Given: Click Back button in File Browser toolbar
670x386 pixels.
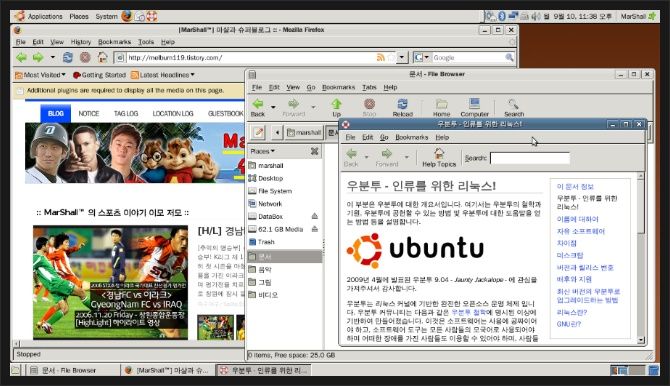Looking at the screenshot, I should click(x=258, y=108).
